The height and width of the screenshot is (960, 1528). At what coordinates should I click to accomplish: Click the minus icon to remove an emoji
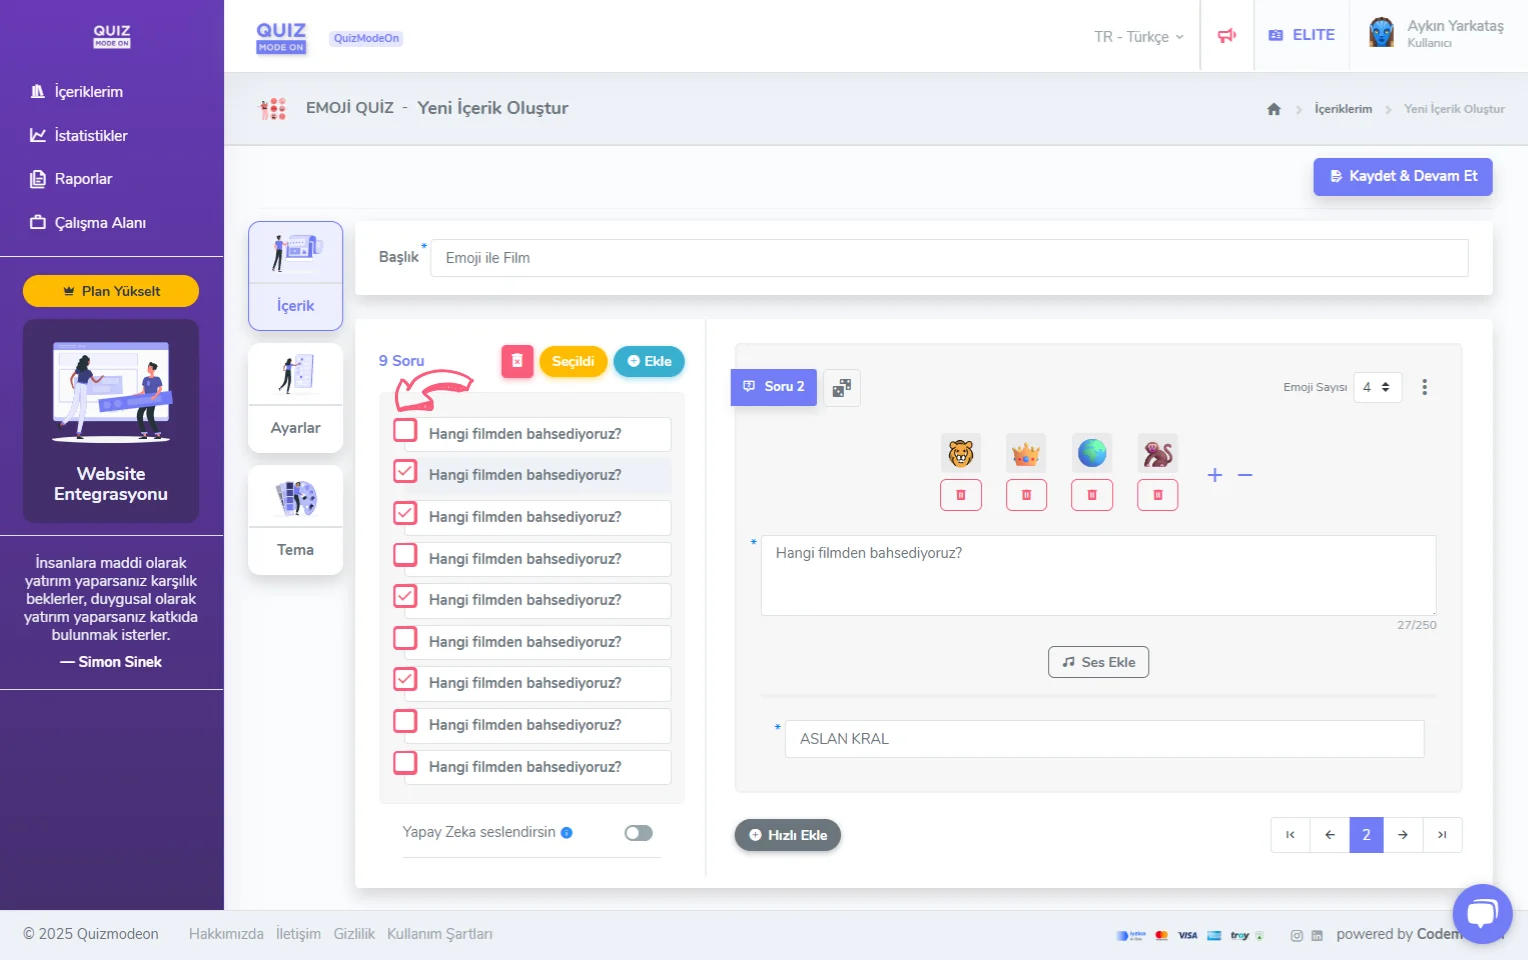click(x=1245, y=475)
